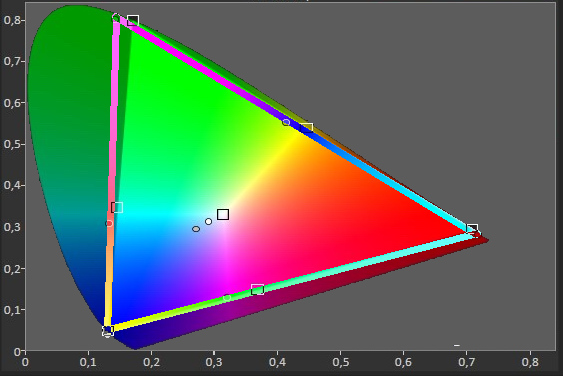
Task: Click the vertical axis label 0,7
Action: pos(11,61)
